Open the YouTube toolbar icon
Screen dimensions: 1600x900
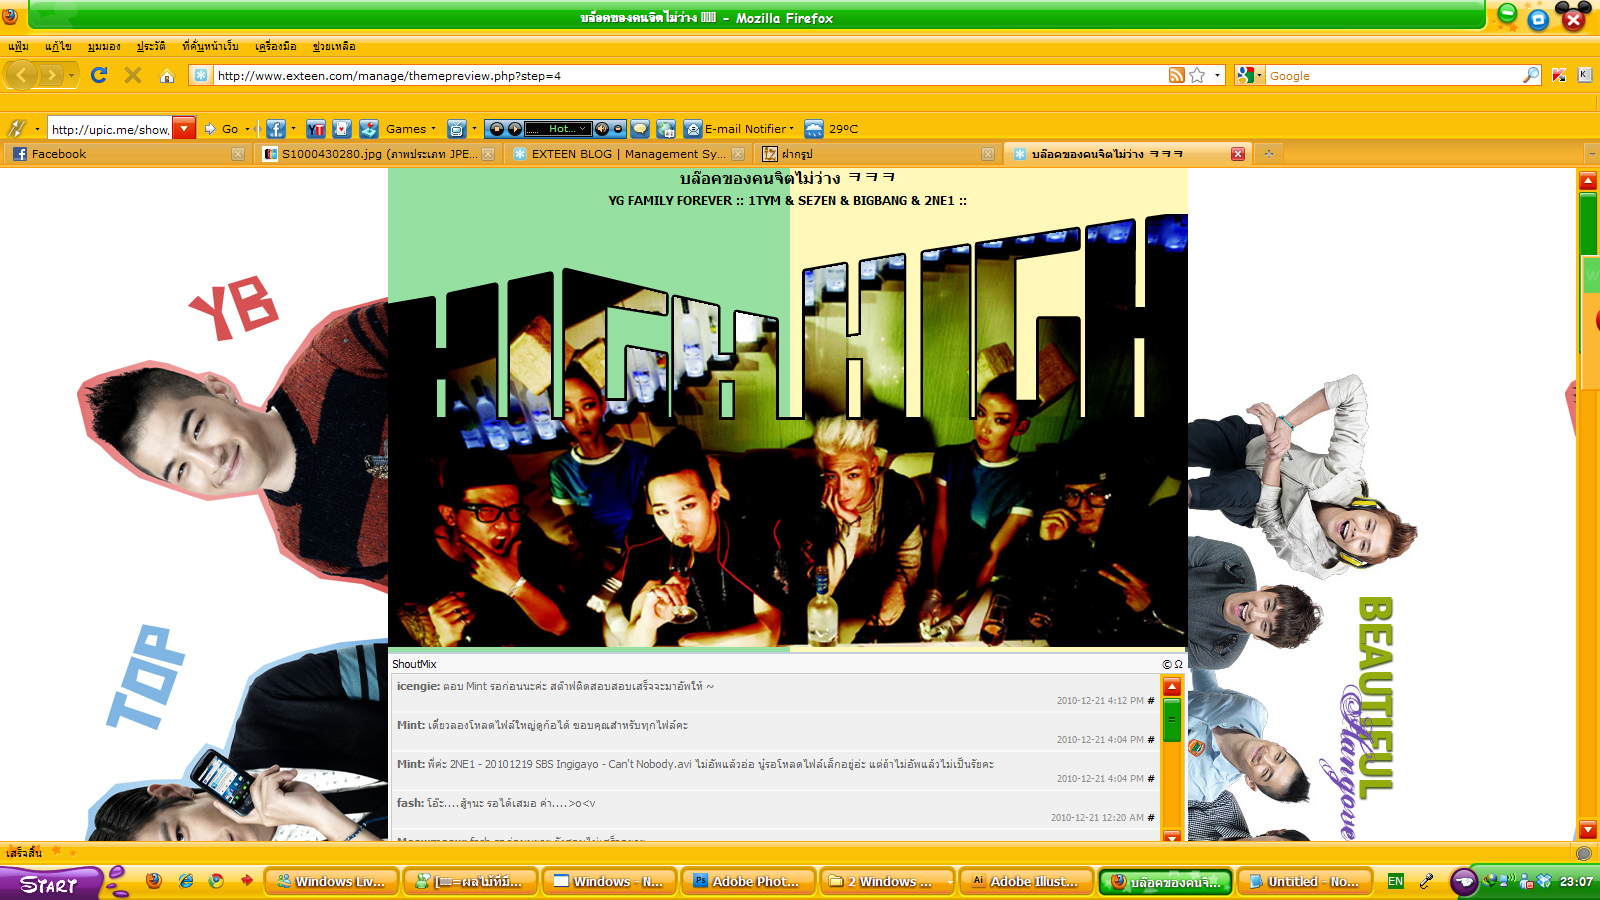[316, 129]
